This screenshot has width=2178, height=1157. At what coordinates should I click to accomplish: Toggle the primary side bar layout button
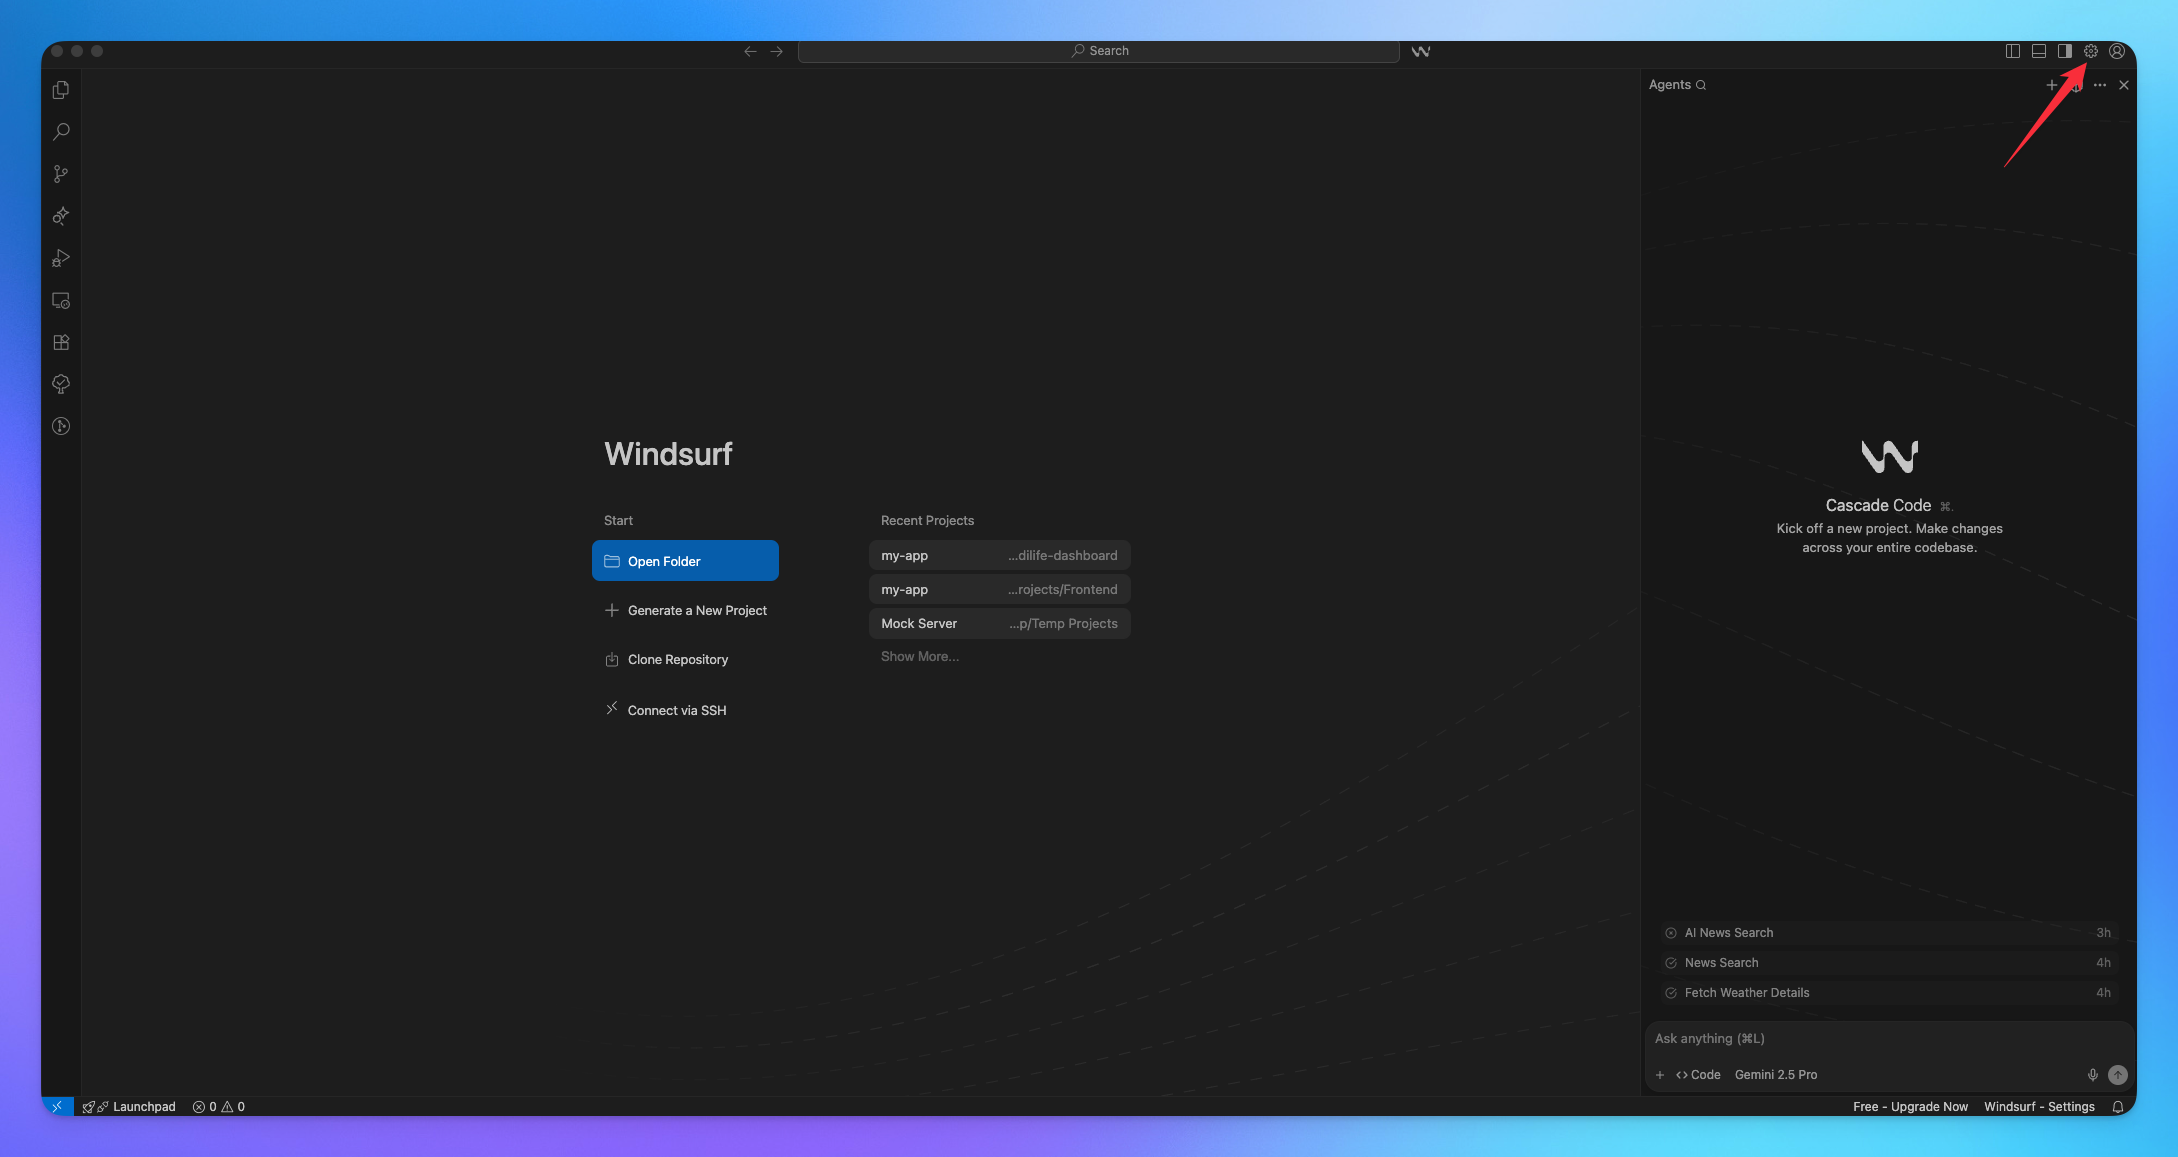click(x=2013, y=51)
